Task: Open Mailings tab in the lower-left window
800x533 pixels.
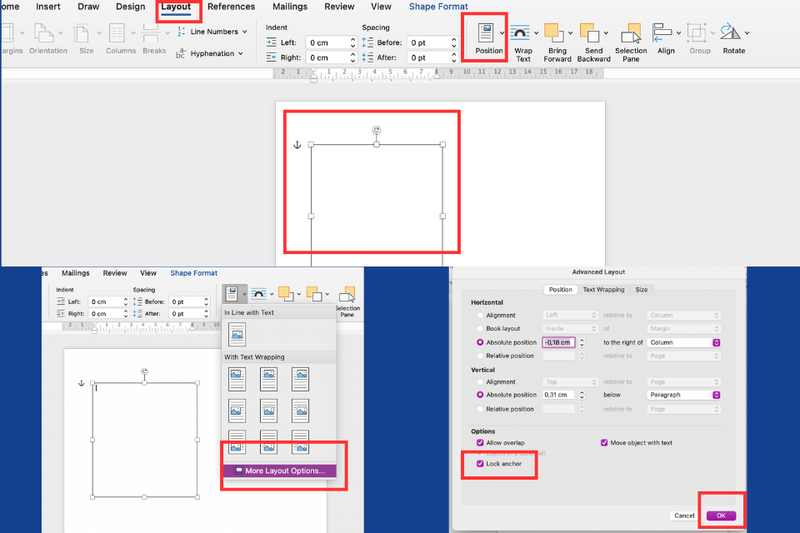Action: coord(76,273)
